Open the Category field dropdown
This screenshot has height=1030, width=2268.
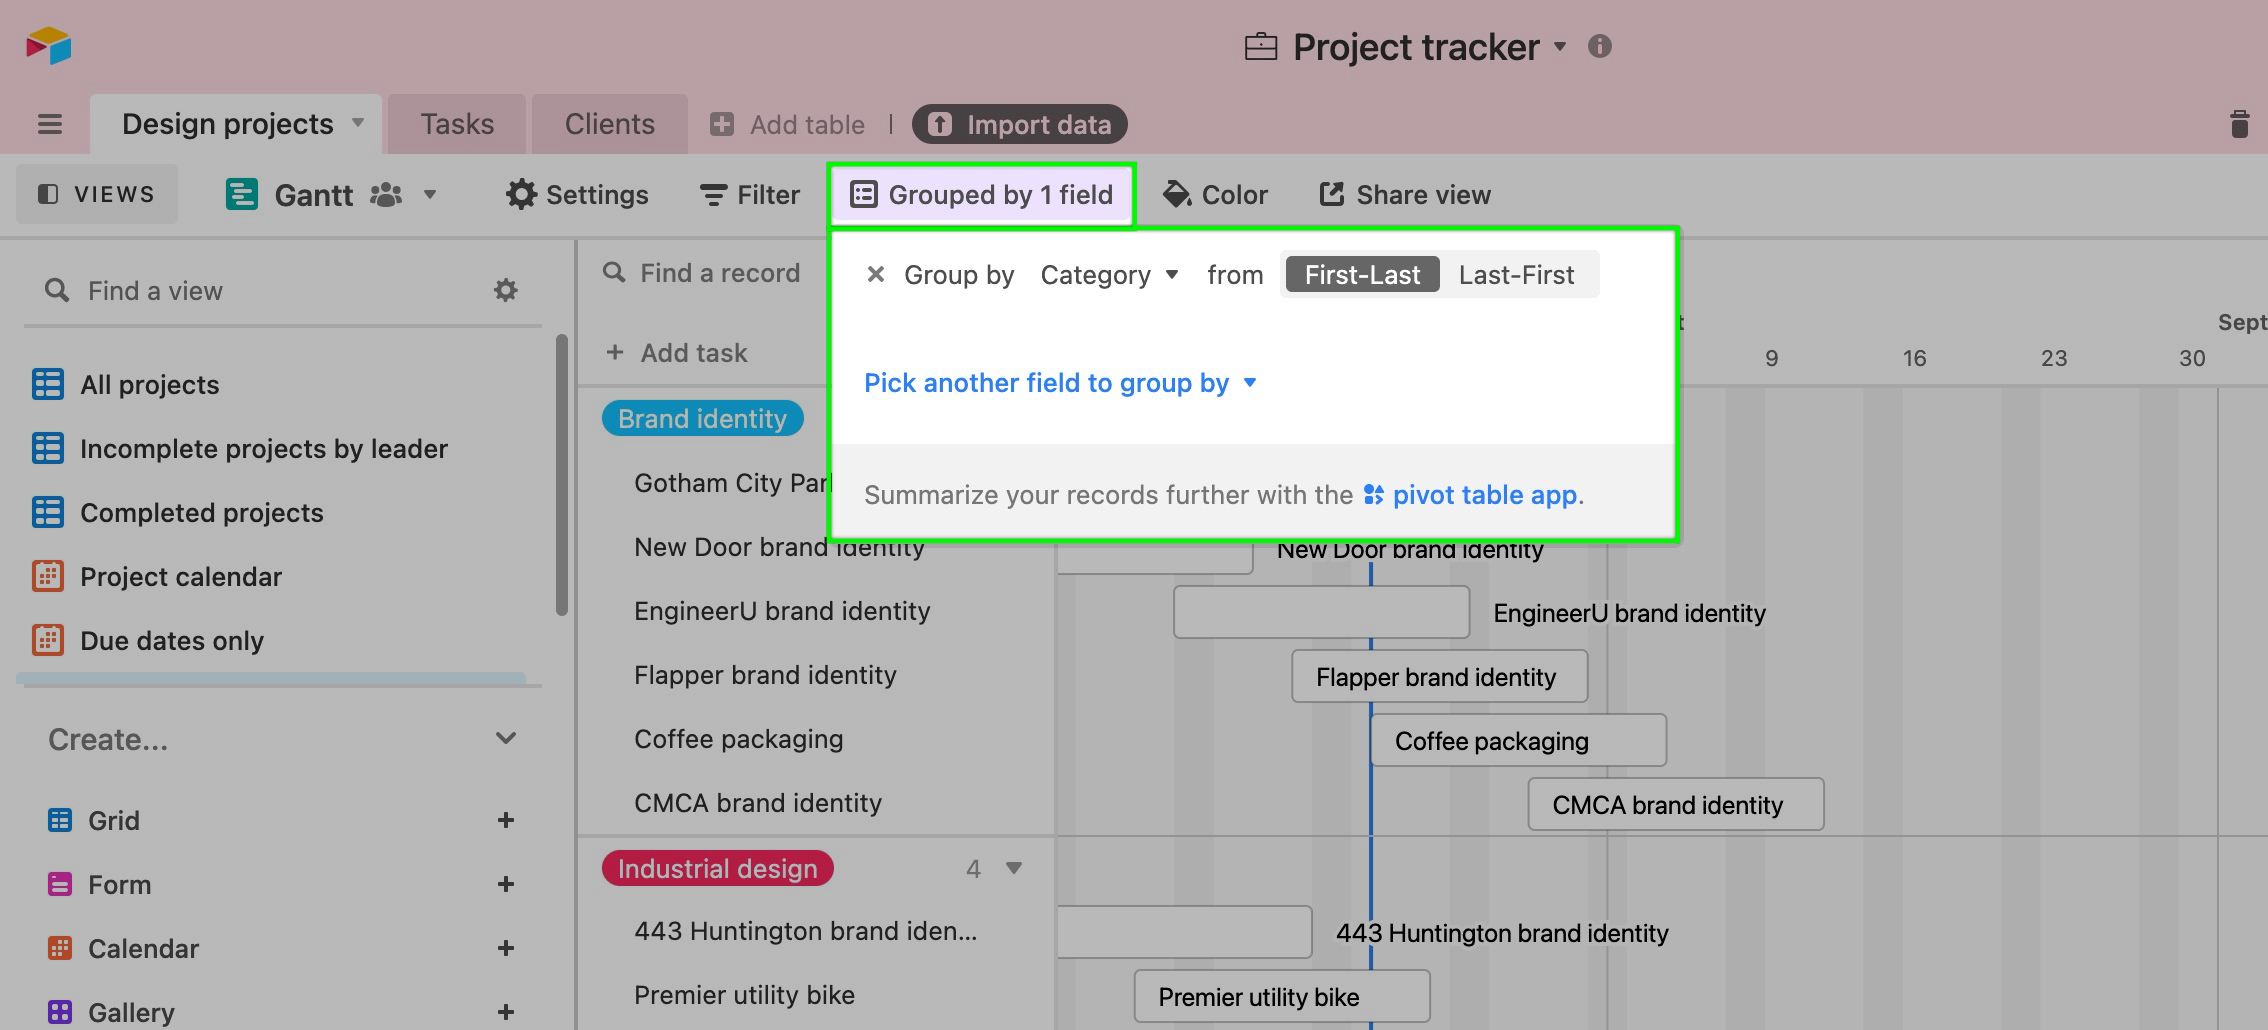click(x=1109, y=275)
